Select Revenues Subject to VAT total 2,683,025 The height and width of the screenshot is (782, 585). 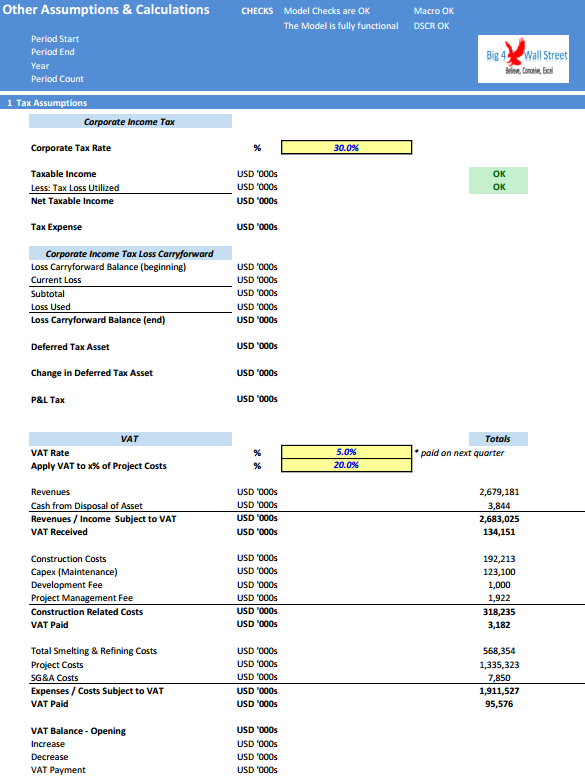coord(499,519)
